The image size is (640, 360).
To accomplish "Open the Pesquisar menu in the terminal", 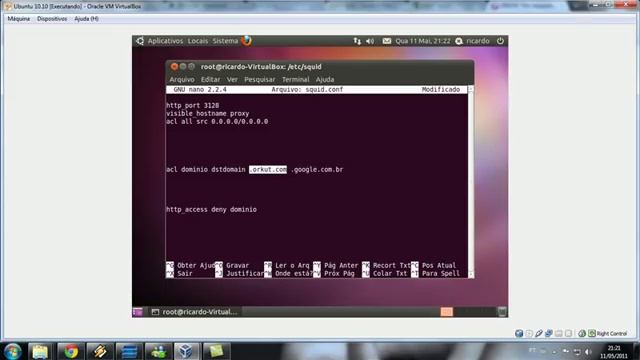I will (x=260, y=80).
